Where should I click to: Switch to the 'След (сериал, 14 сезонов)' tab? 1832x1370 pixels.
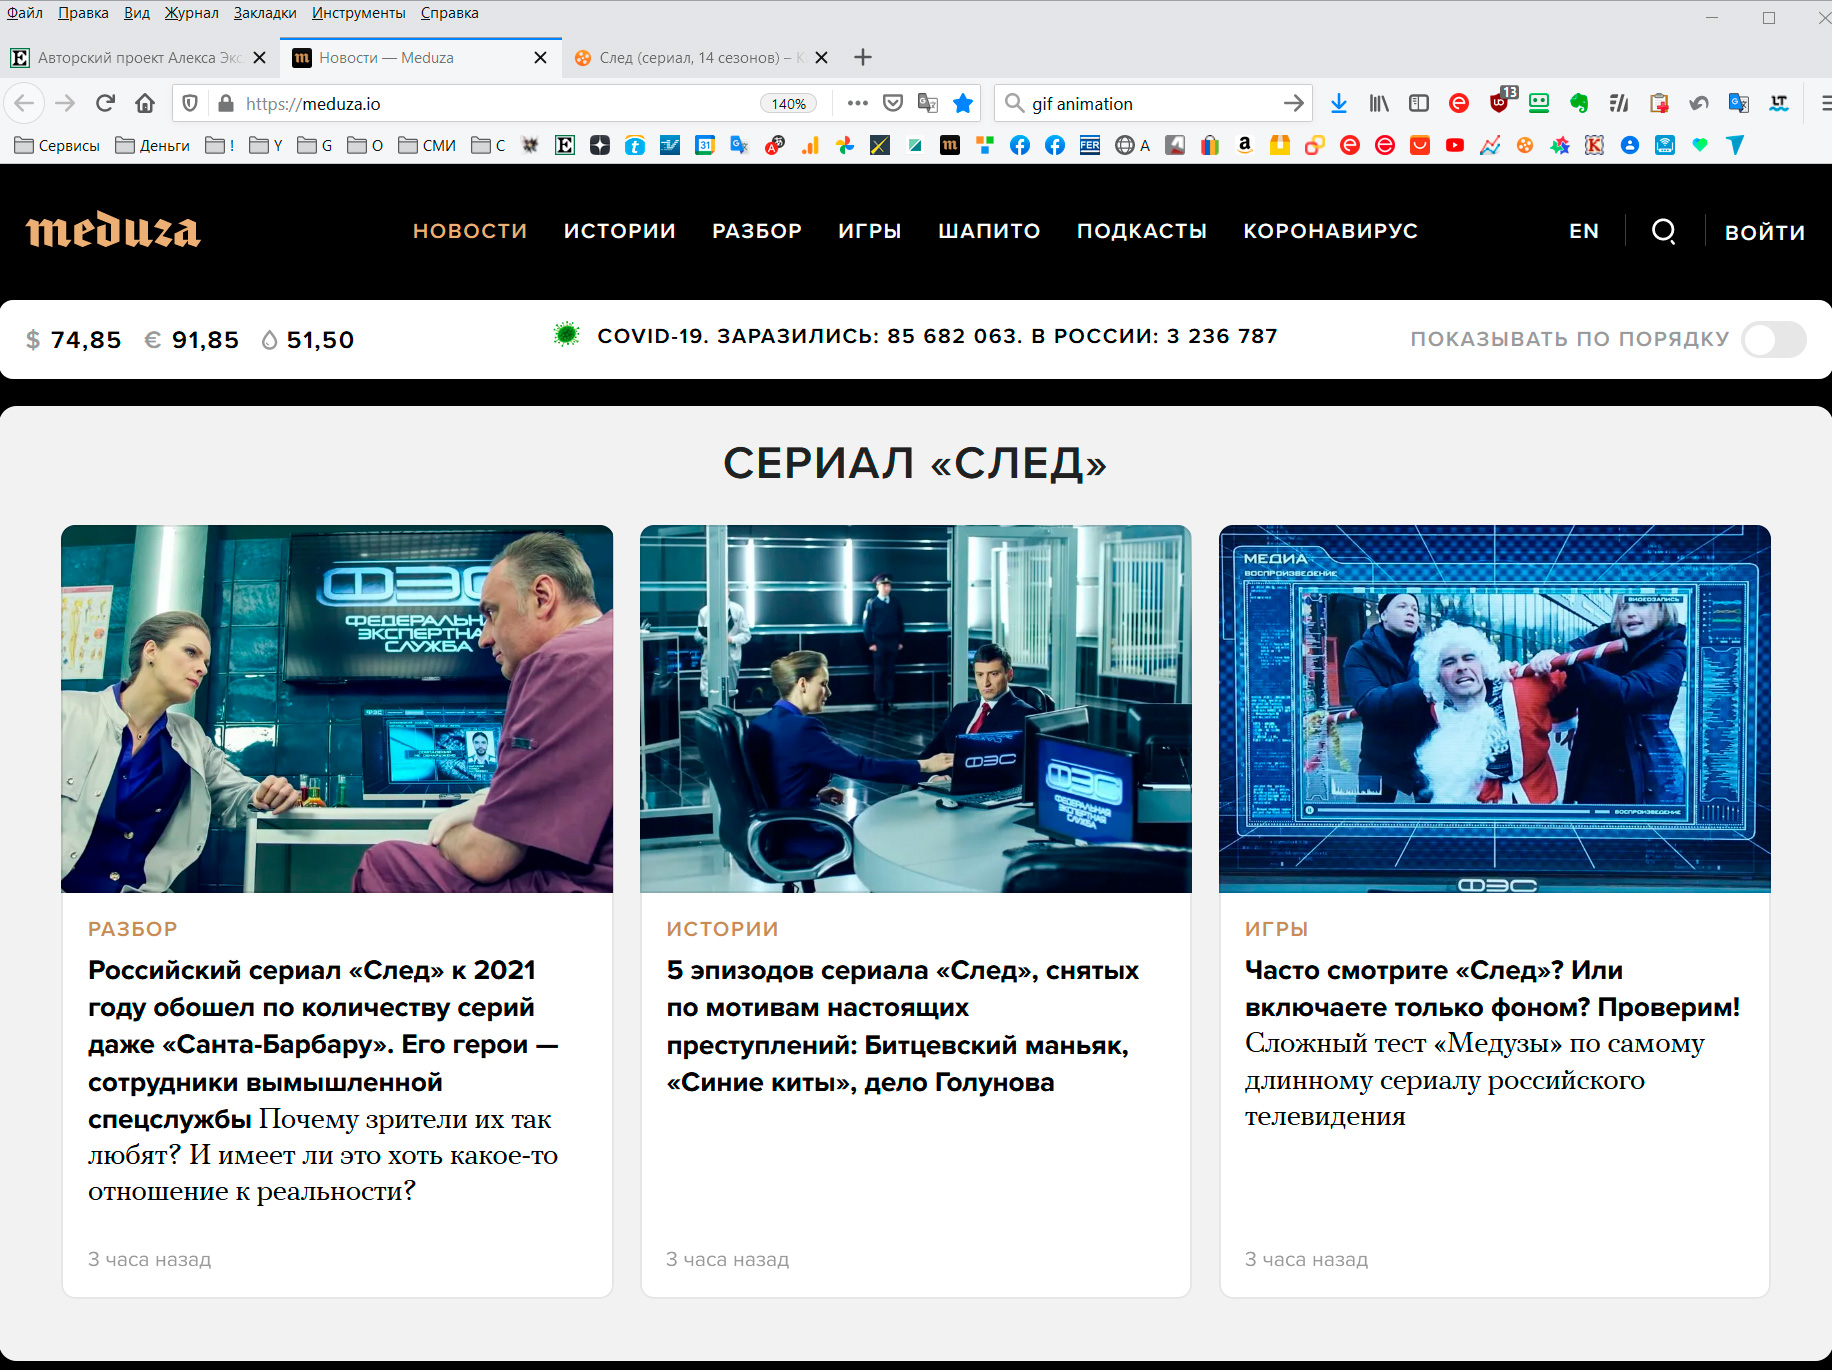click(x=690, y=58)
